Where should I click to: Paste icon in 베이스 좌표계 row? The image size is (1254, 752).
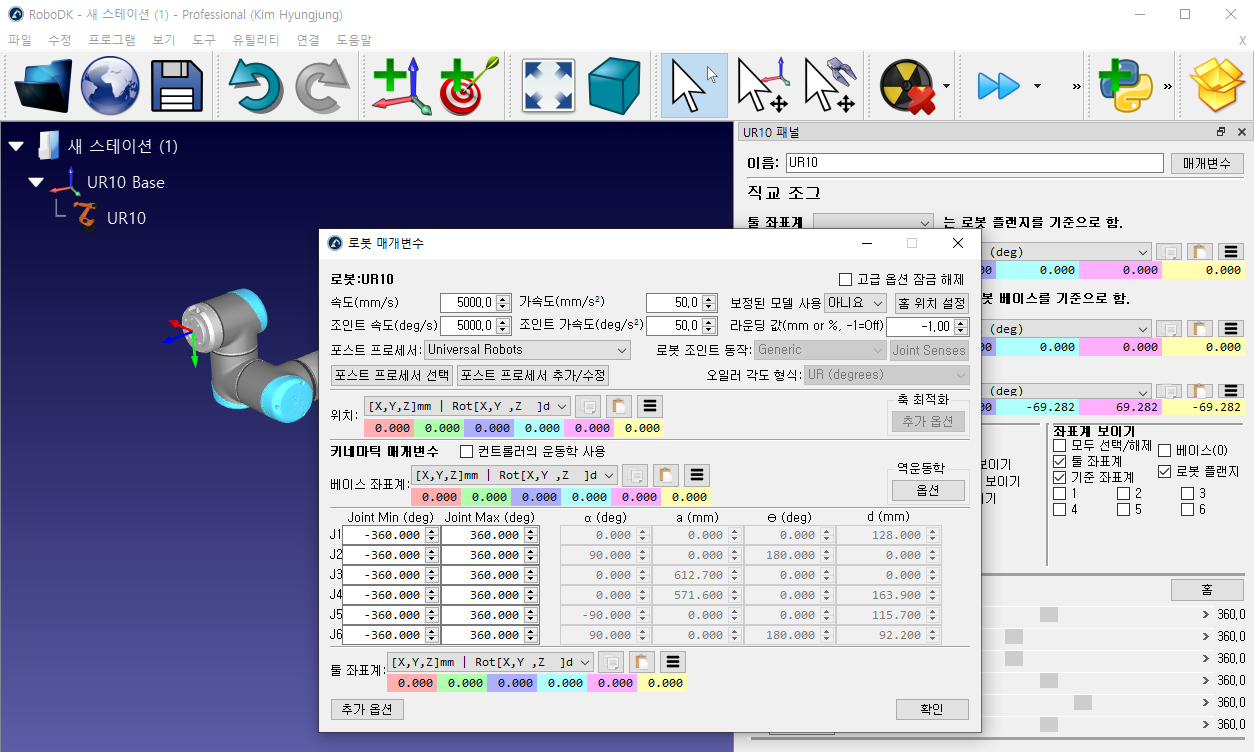pos(666,475)
